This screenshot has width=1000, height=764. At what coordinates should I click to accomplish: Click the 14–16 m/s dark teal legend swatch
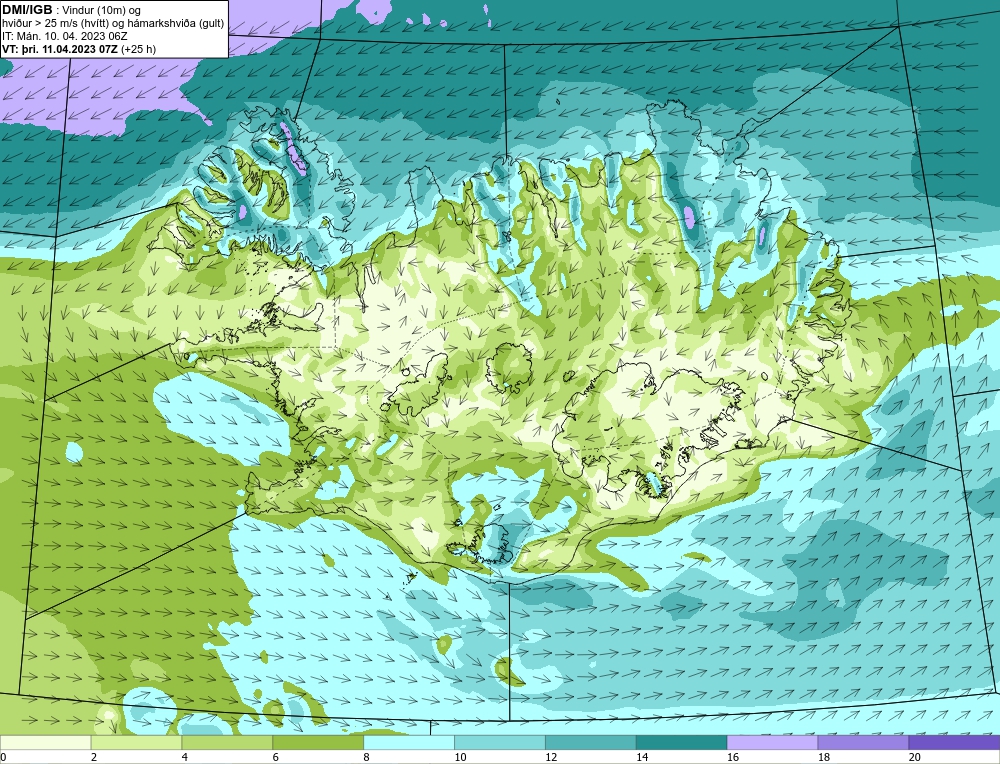(x=682, y=742)
